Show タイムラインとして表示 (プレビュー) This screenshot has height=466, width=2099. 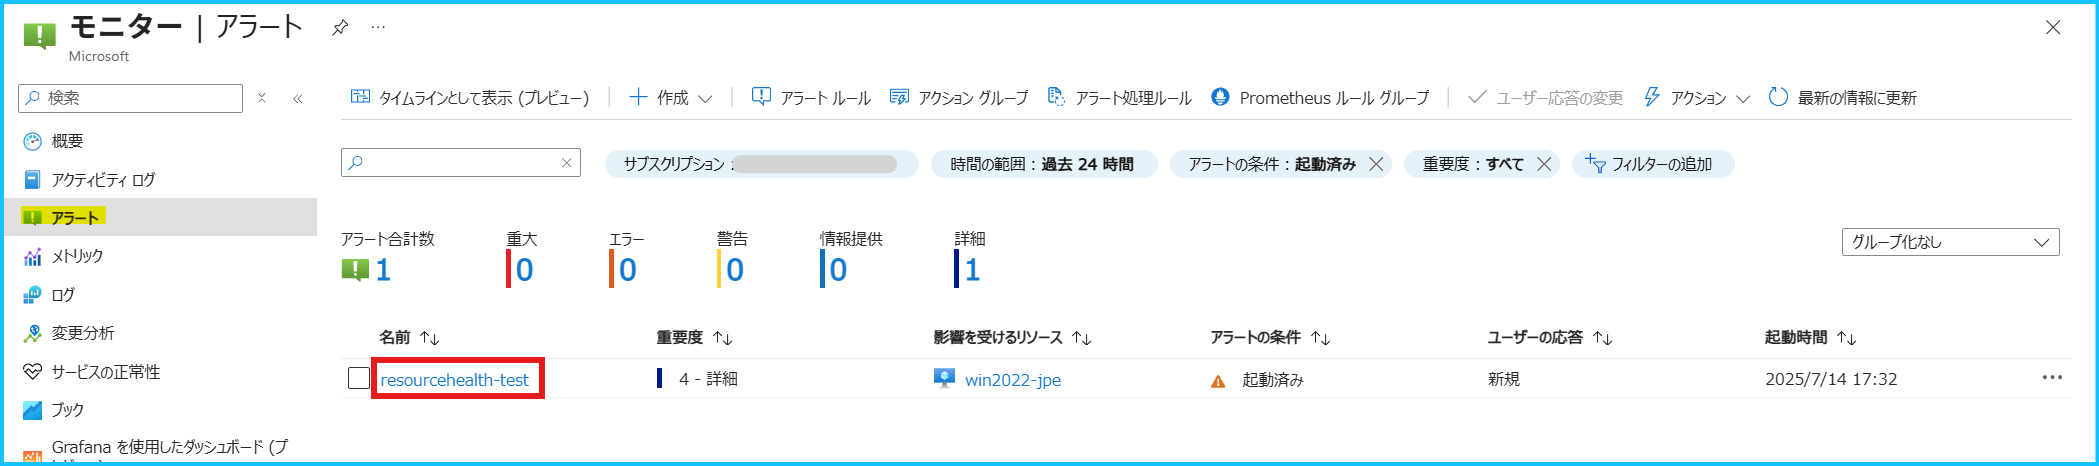tap(470, 97)
